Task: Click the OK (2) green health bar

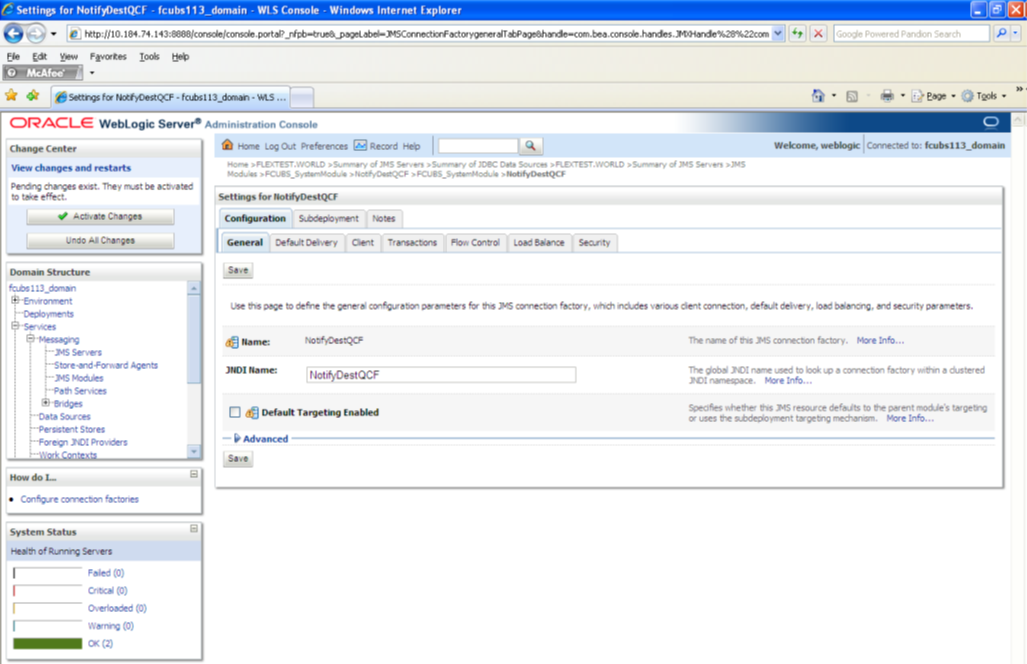Action: [47, 644]
